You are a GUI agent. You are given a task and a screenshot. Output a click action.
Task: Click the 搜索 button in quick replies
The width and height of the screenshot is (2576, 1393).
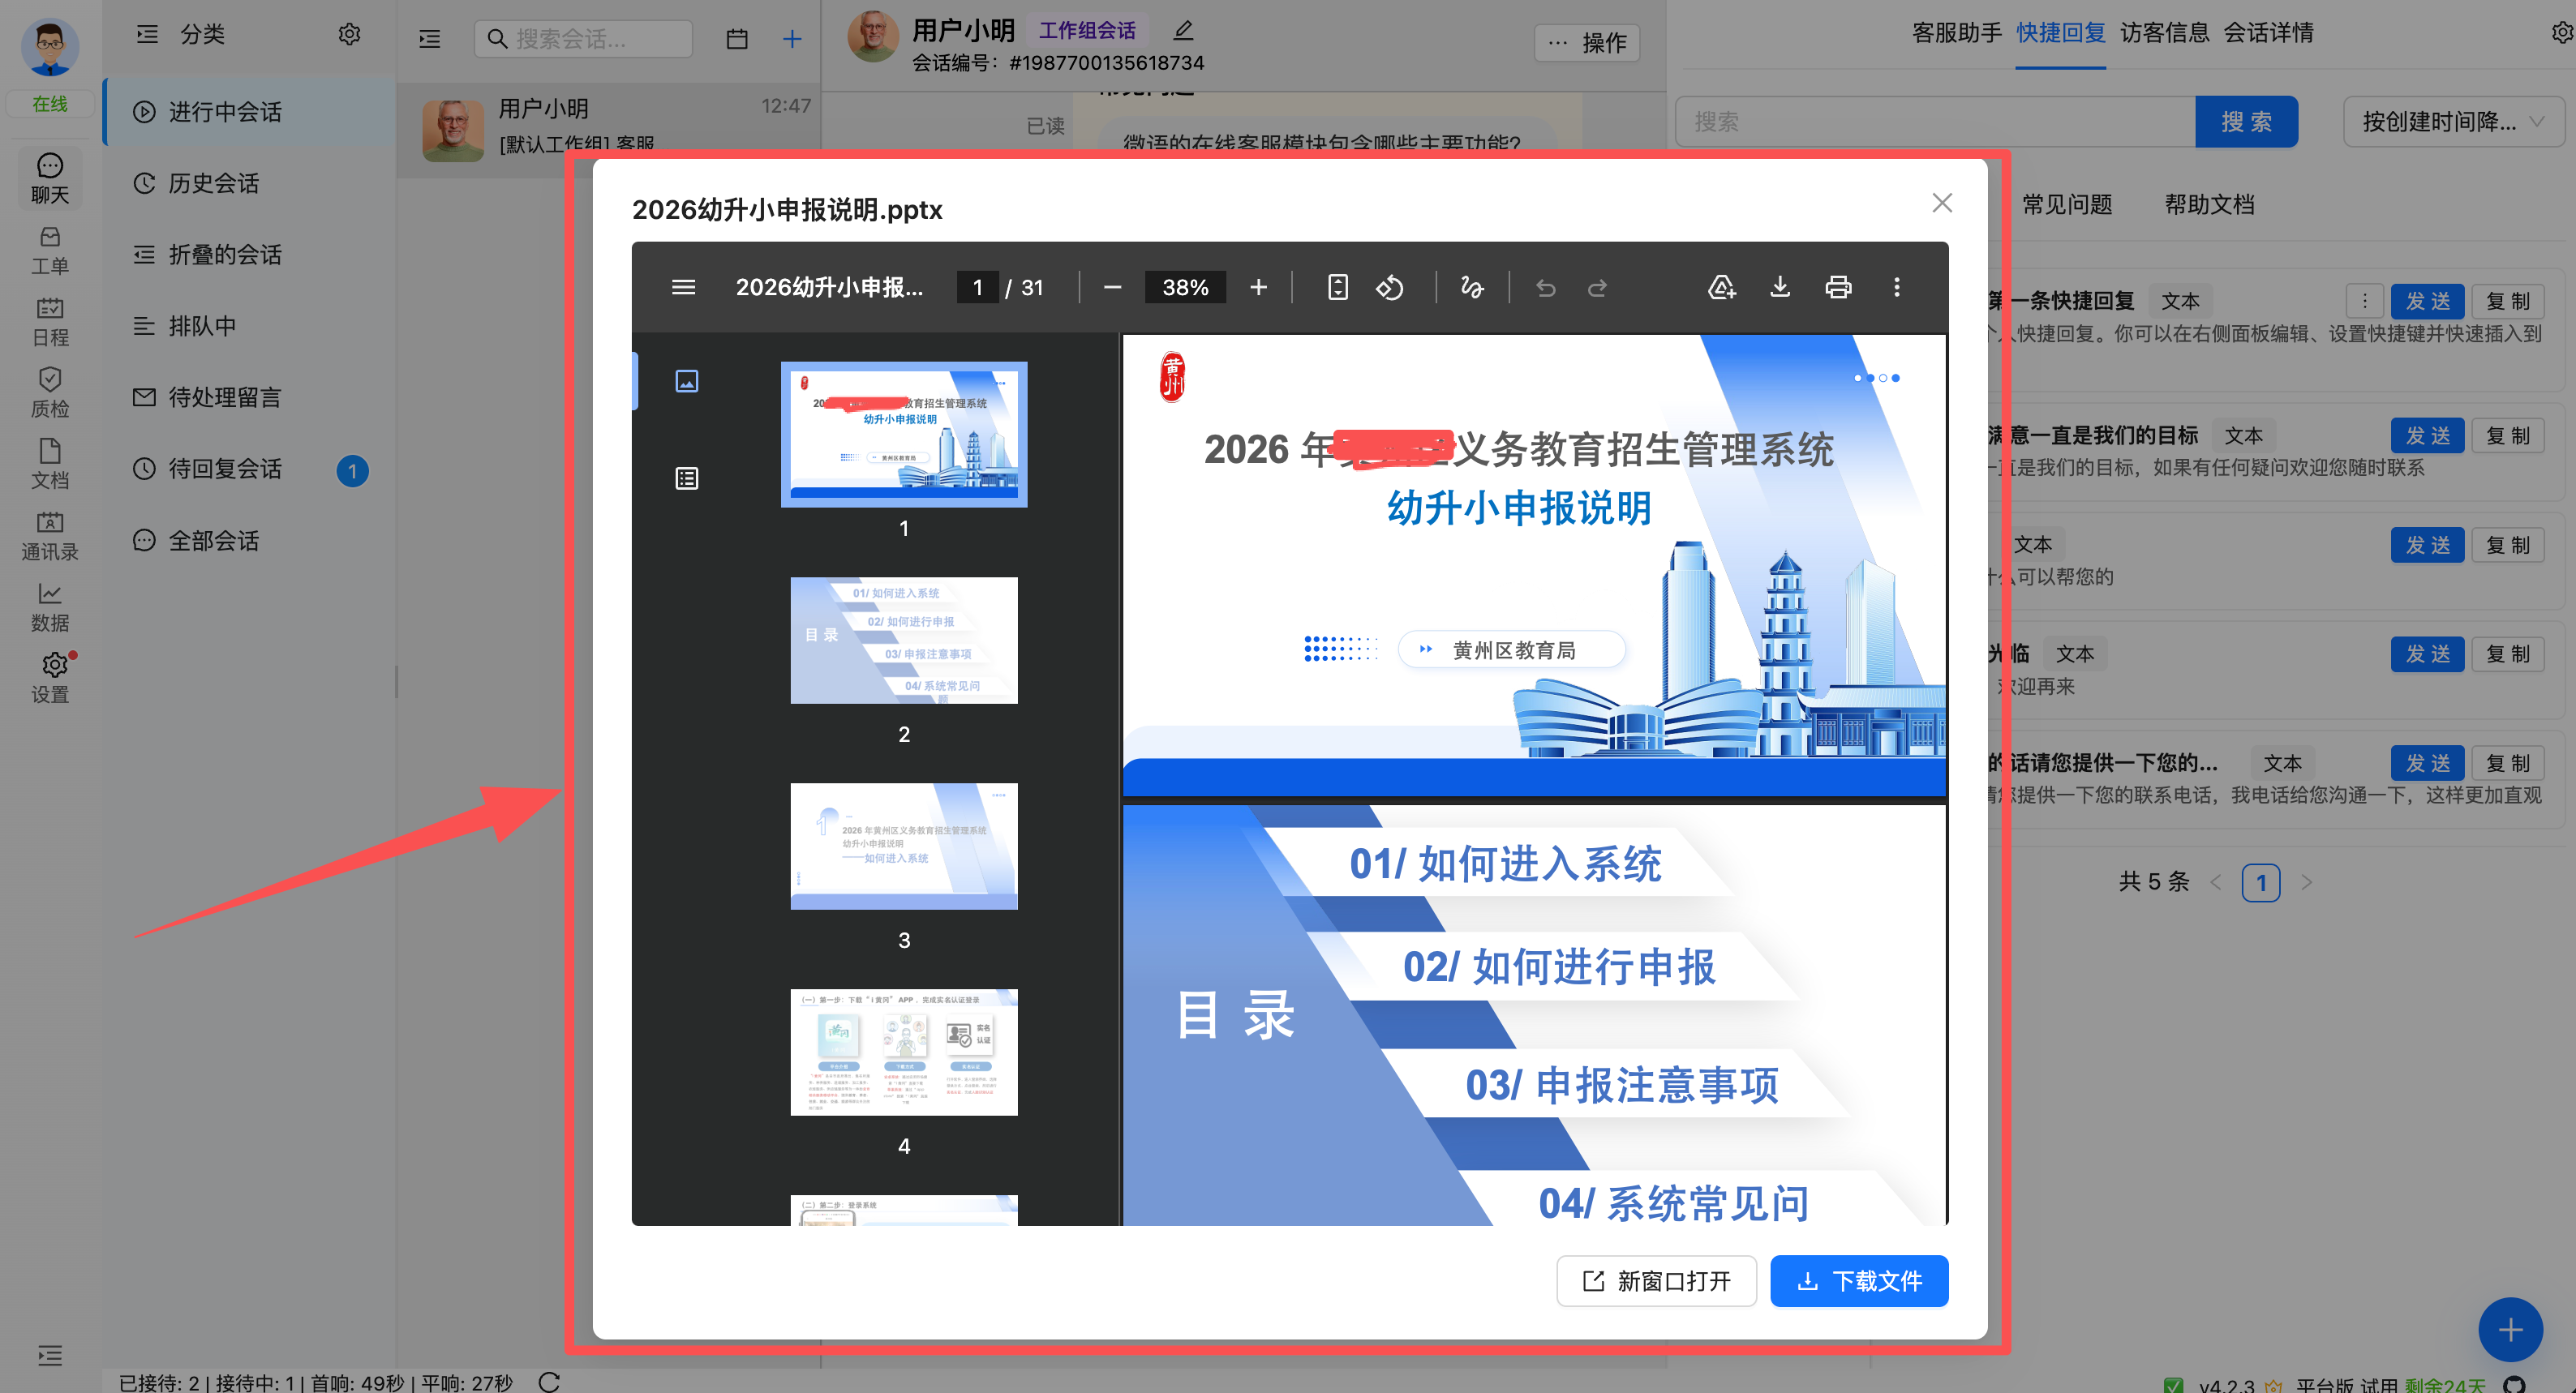tap(2246, 122)
